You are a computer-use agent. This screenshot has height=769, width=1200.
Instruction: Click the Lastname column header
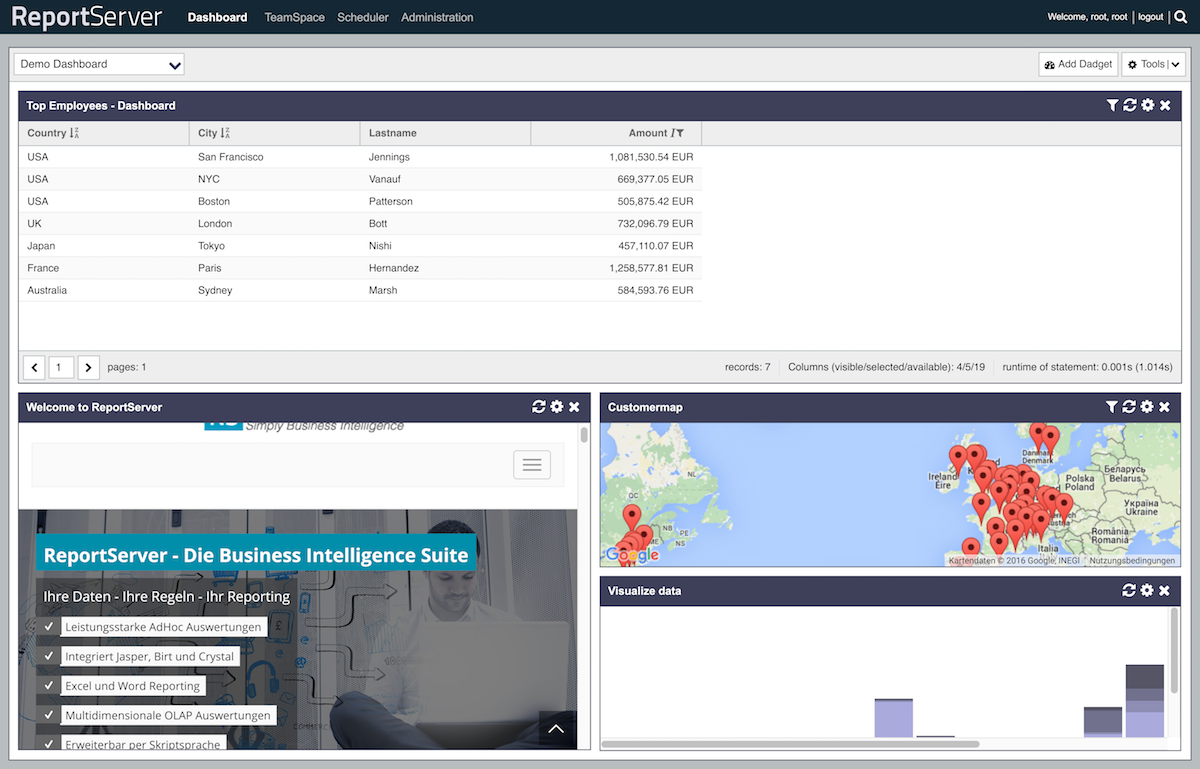click(x=445, y=133)
